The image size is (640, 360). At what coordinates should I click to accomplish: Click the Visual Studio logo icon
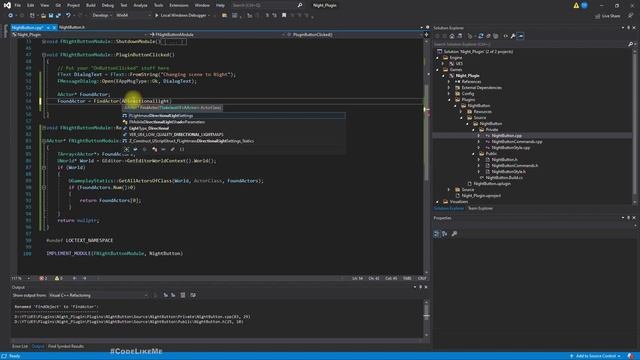7,5
